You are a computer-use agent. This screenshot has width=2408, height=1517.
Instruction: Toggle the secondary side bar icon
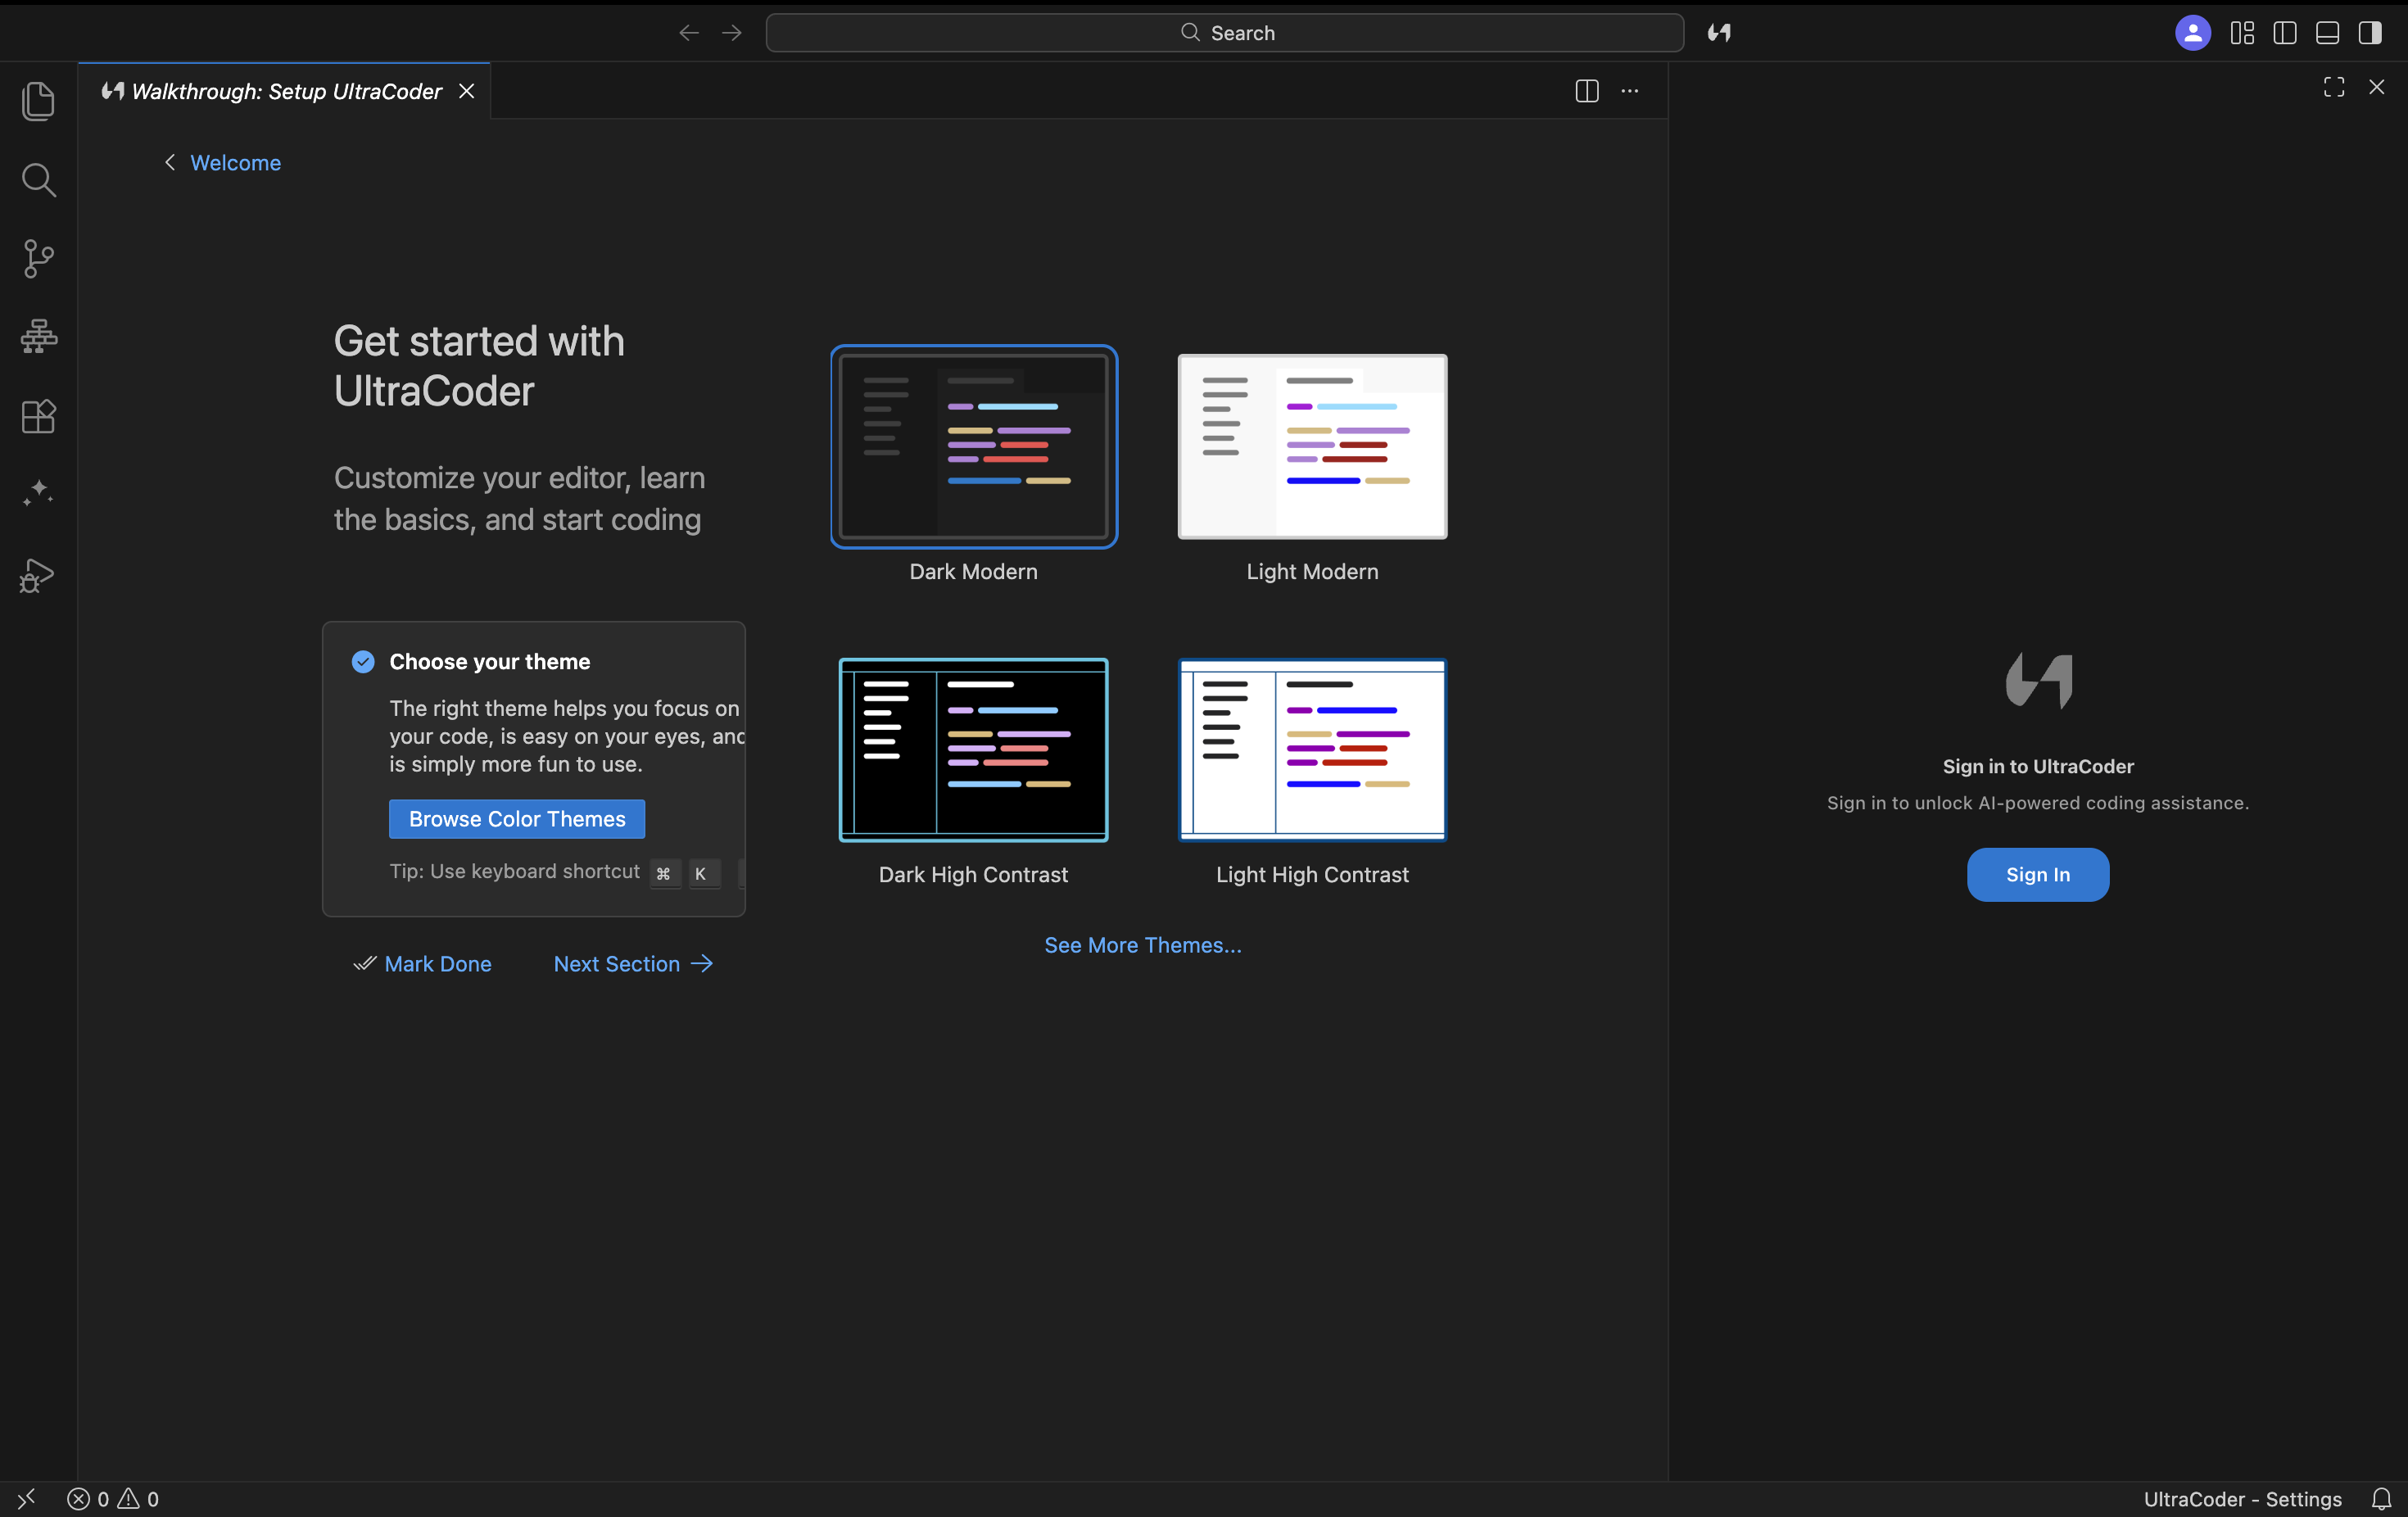pyautogui.click(x=2370, y=33)
